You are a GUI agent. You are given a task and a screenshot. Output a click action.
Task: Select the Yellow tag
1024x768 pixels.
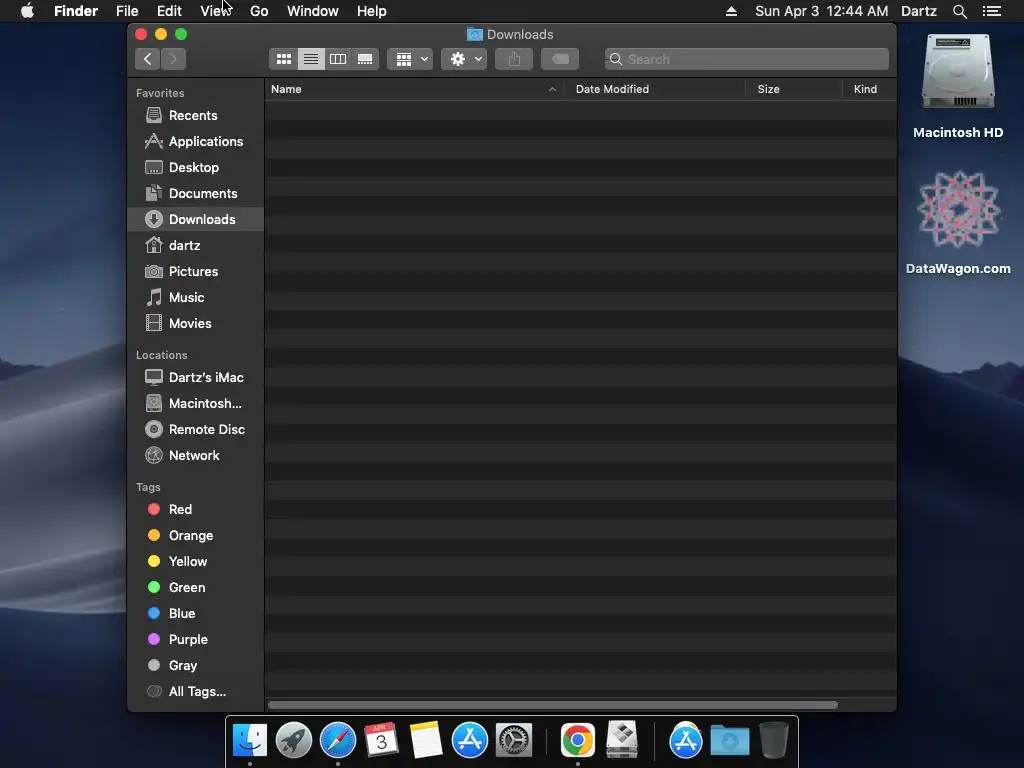click(x=195, y=562)
